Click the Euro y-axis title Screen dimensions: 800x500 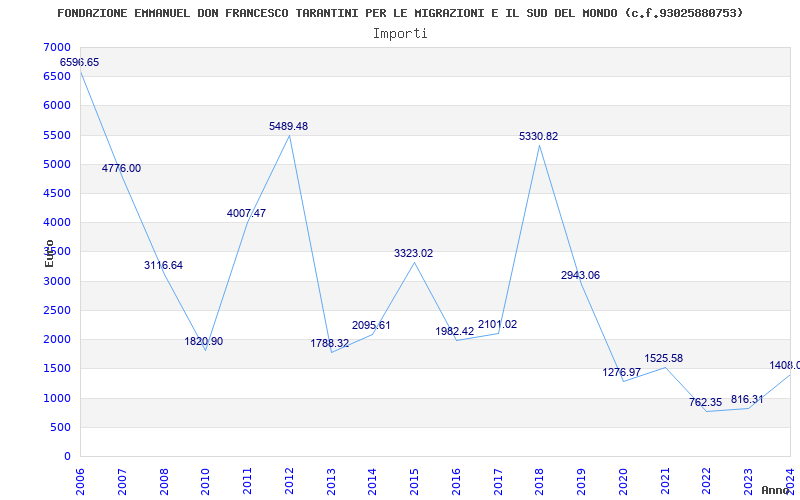(x=49, y=253)
